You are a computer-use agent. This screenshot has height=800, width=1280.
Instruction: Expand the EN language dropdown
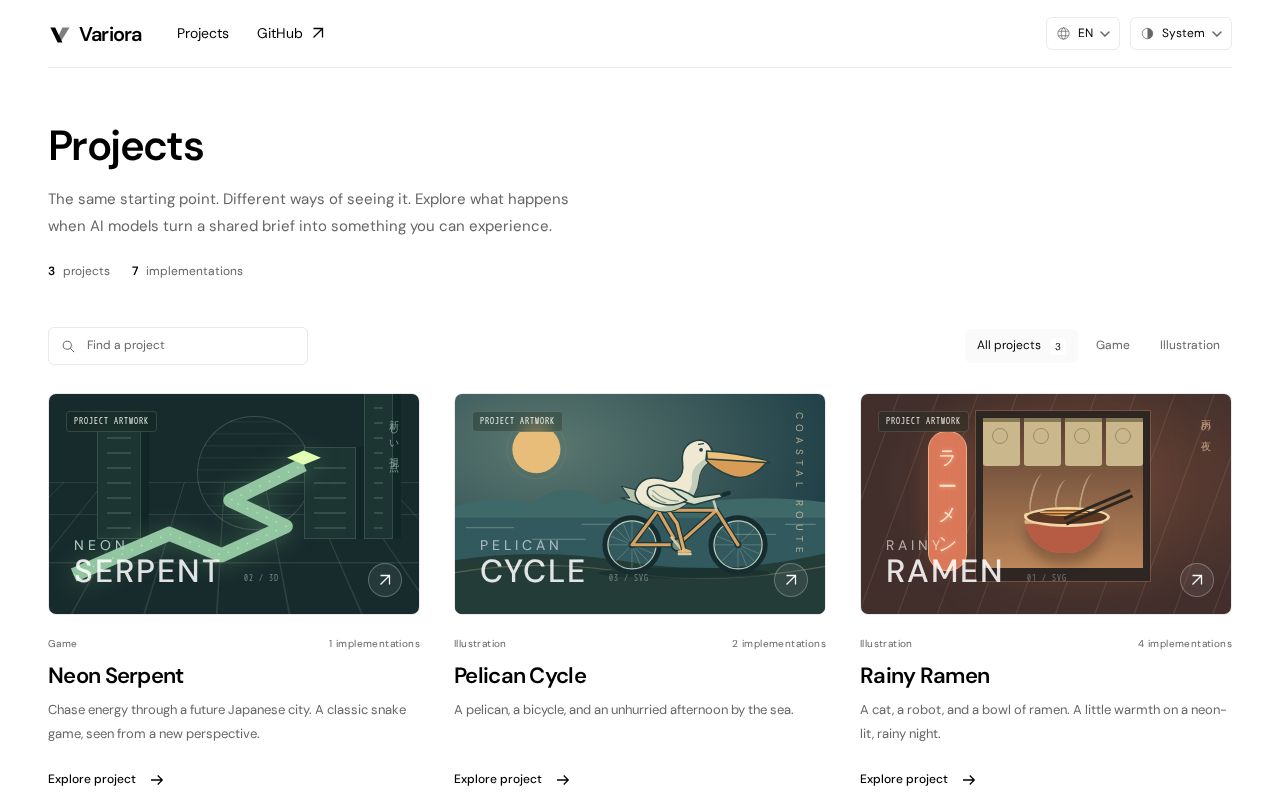tap(1083, 33)
